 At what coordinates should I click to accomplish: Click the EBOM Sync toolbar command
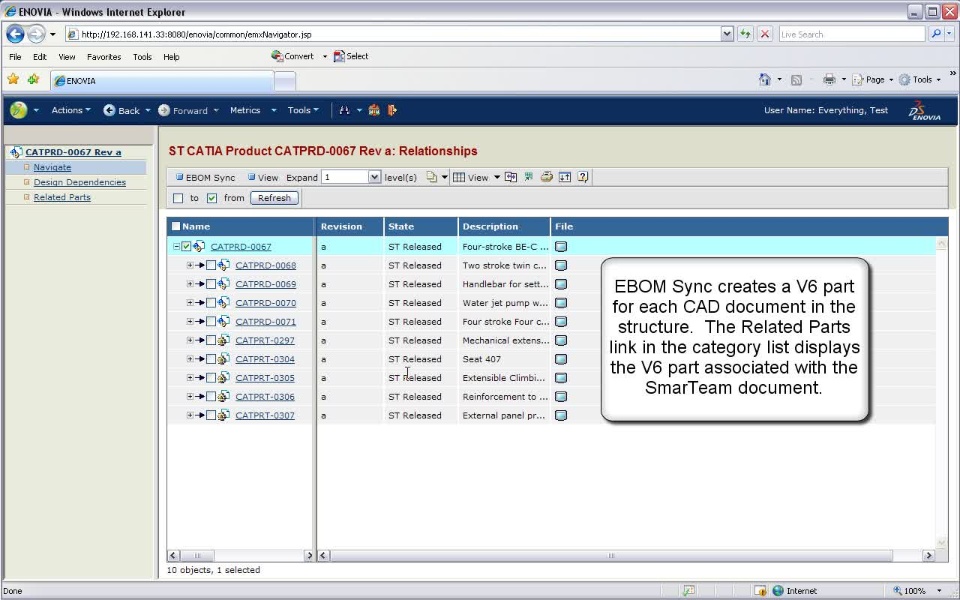205,178
